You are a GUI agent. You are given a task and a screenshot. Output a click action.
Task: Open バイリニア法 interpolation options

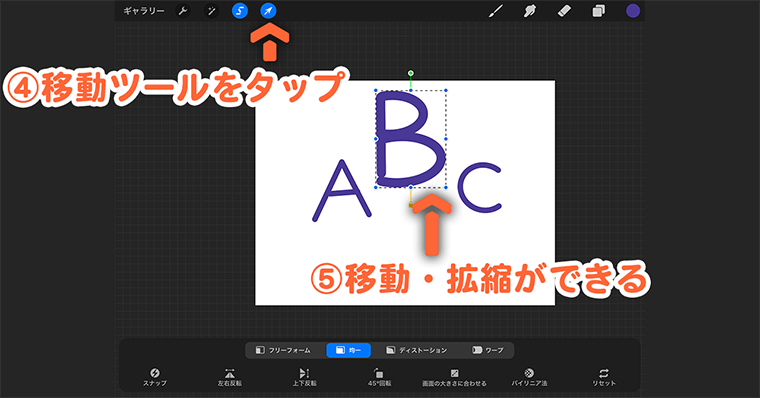point(529,377)
